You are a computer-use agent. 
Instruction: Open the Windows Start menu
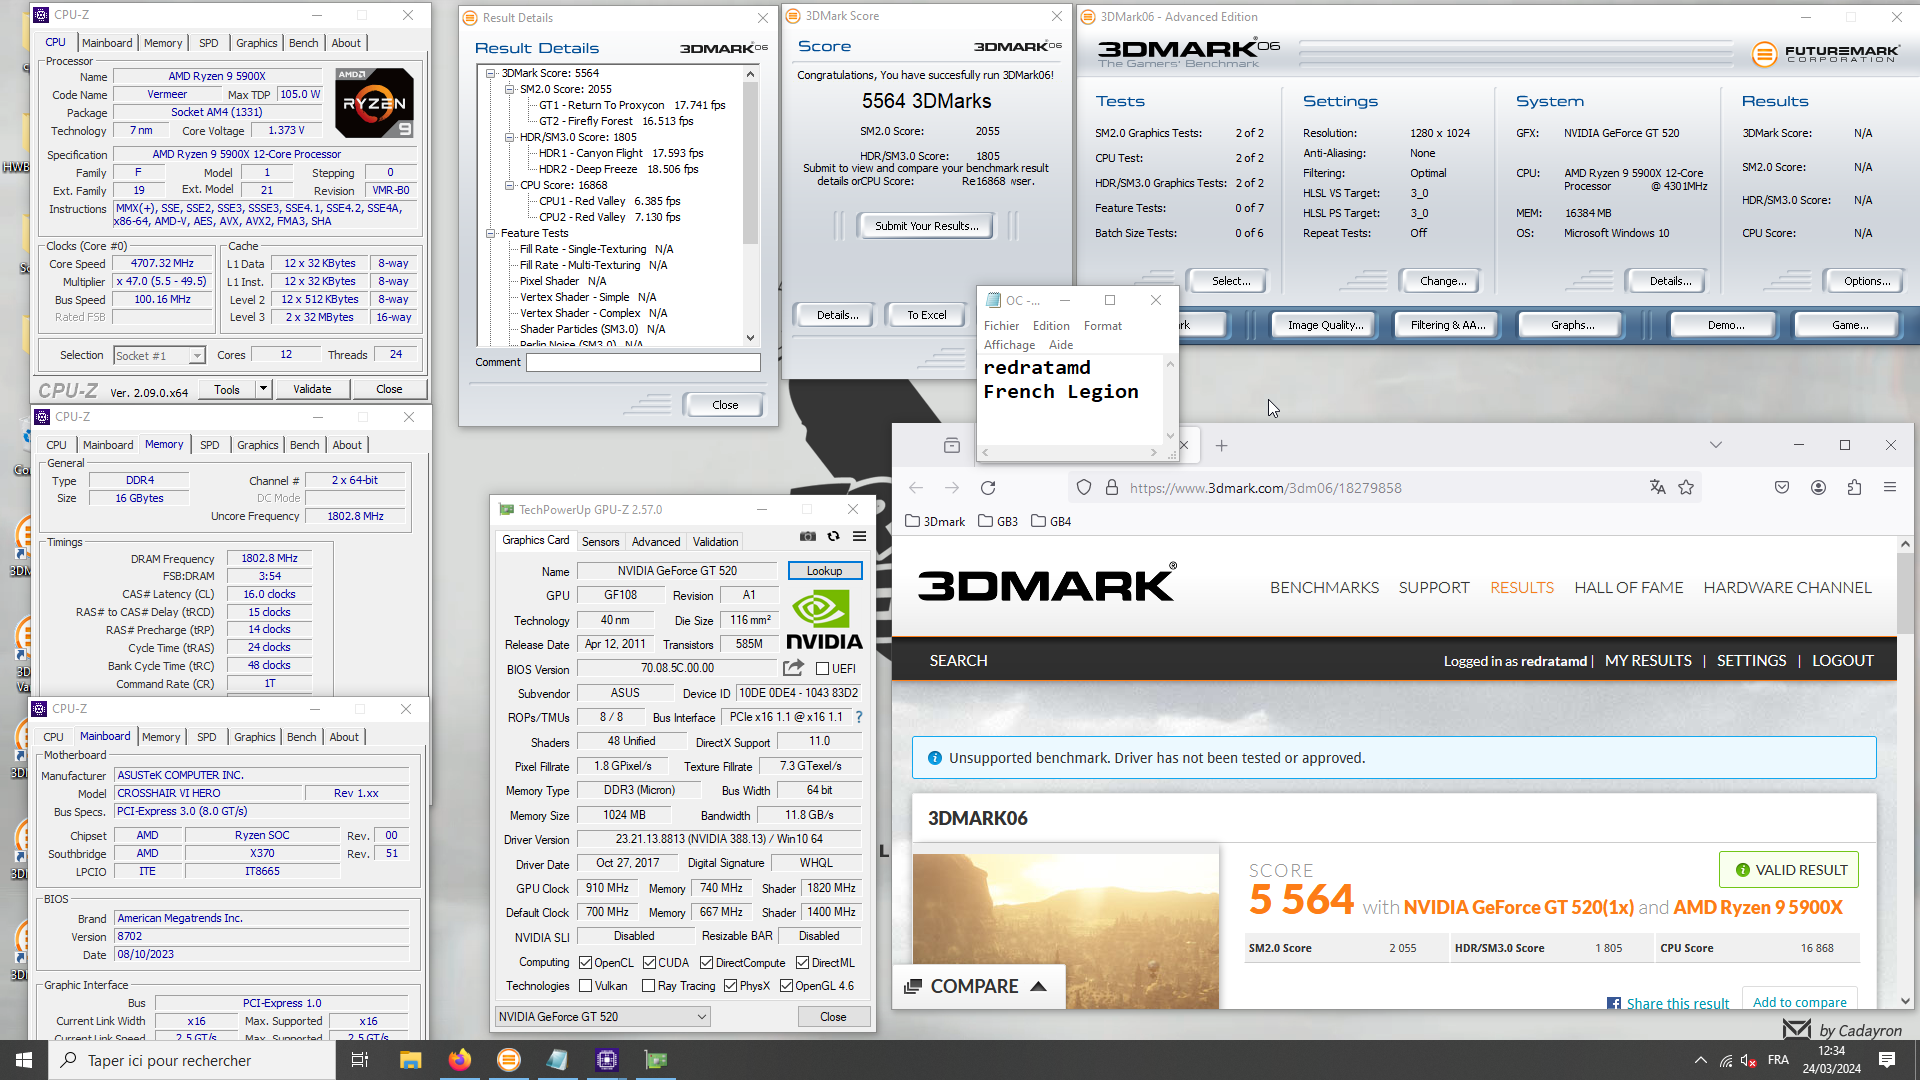pos(24,1060)
